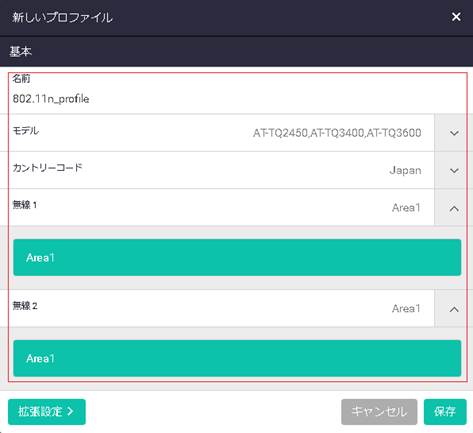Click the キャンセル button
The height and width of the screenshot is (433, 473).
[x=379, y=412]
